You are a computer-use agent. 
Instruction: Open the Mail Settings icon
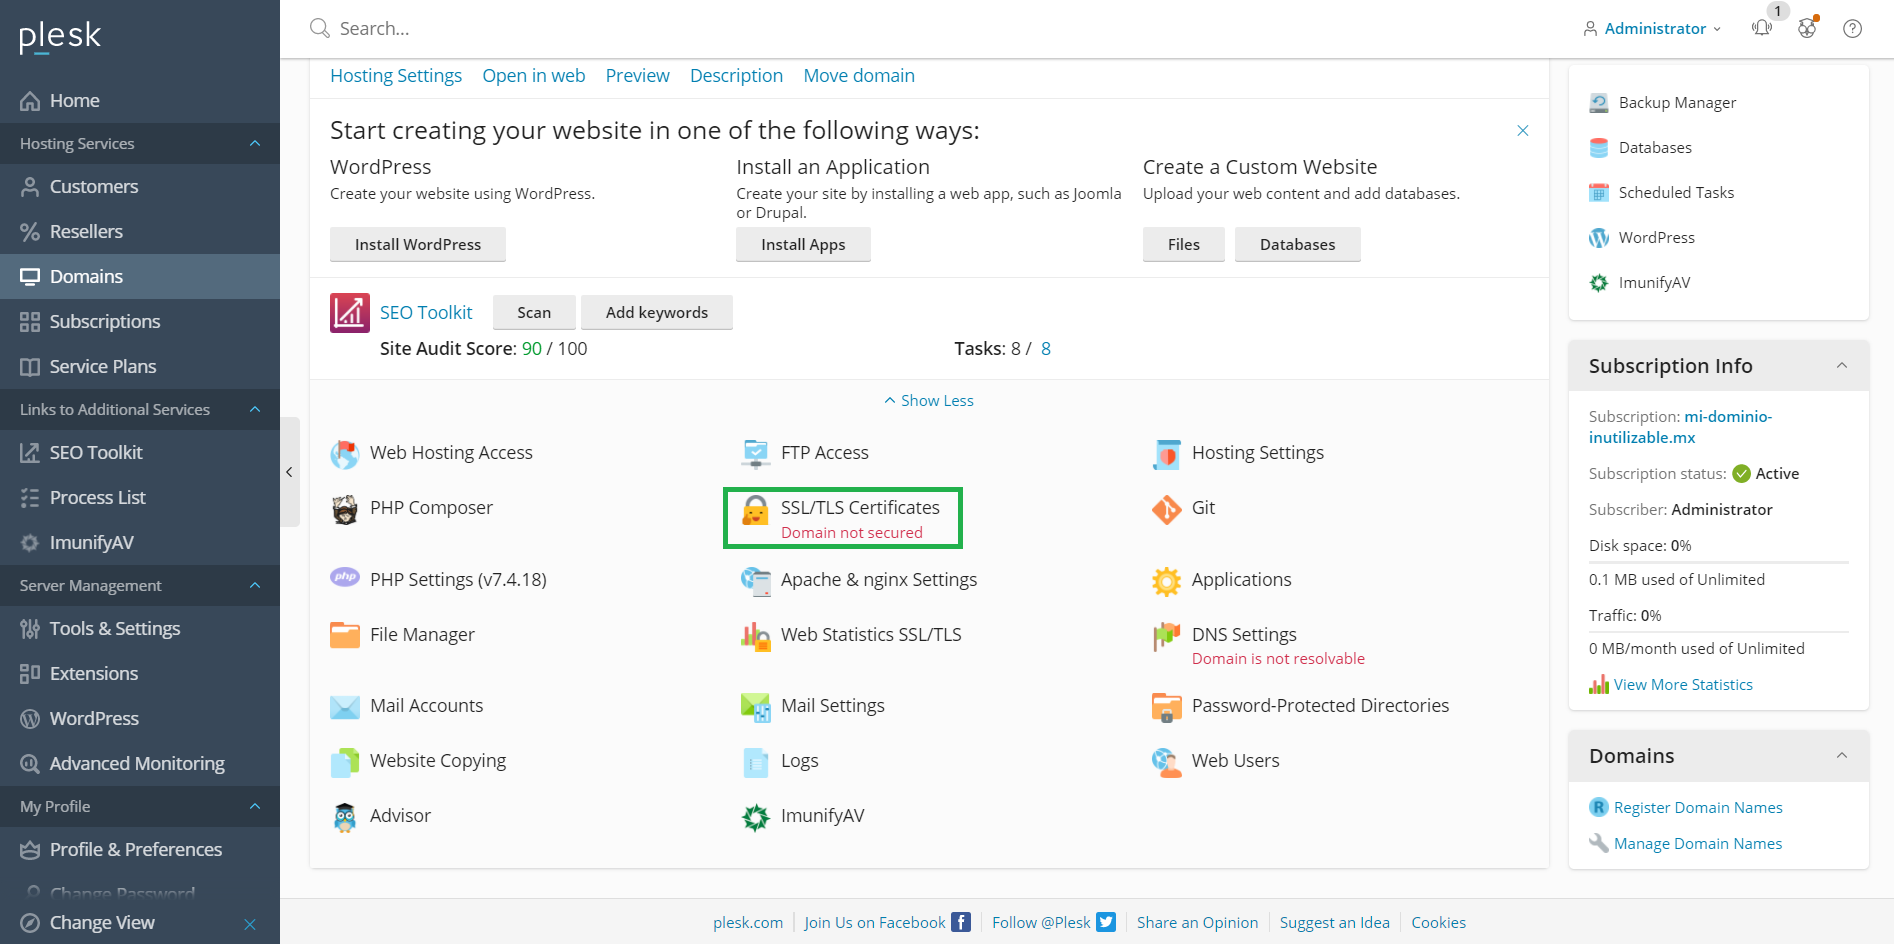coord(756,707)
